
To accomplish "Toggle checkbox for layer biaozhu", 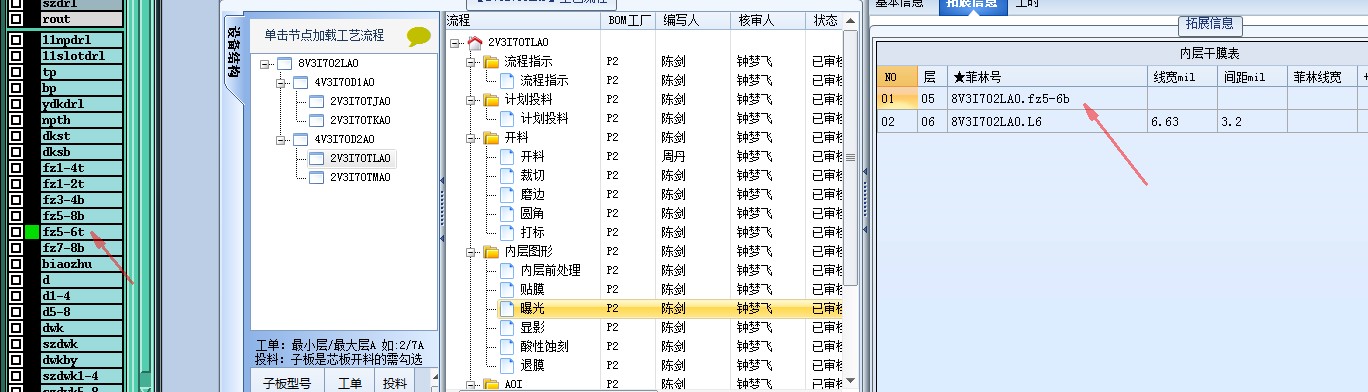I will coord(16,264).
